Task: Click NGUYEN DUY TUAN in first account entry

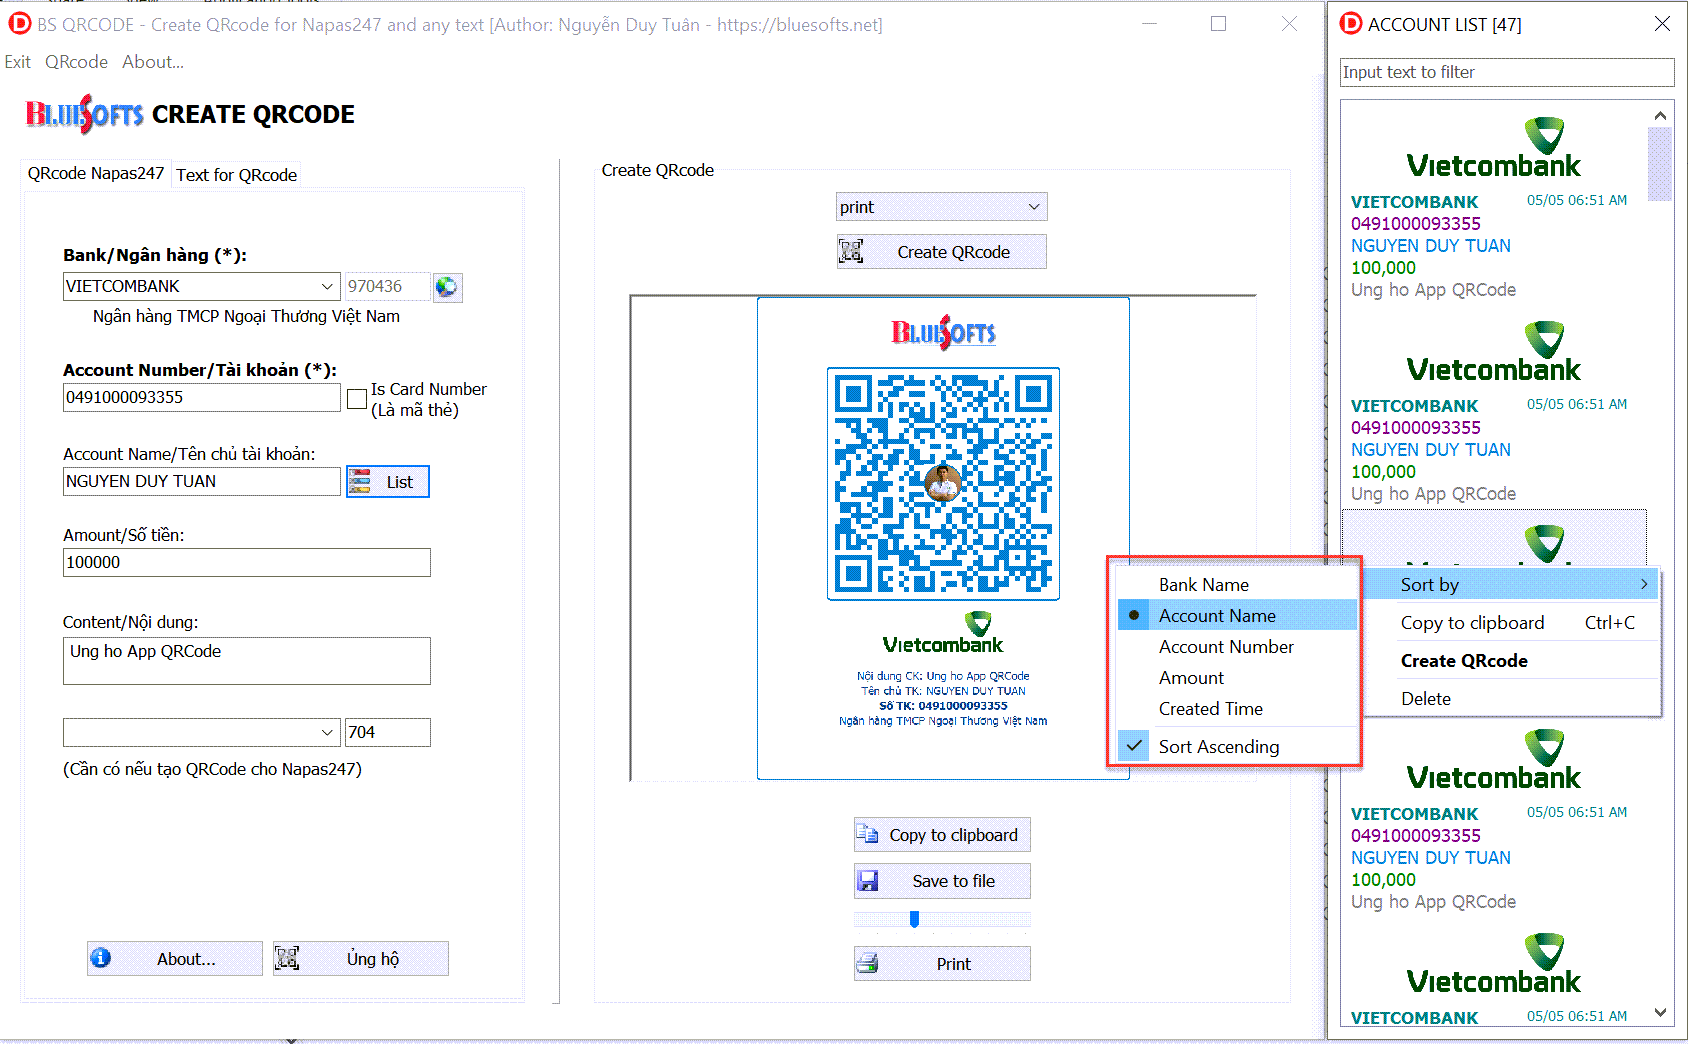Action: pos(1431,246)
